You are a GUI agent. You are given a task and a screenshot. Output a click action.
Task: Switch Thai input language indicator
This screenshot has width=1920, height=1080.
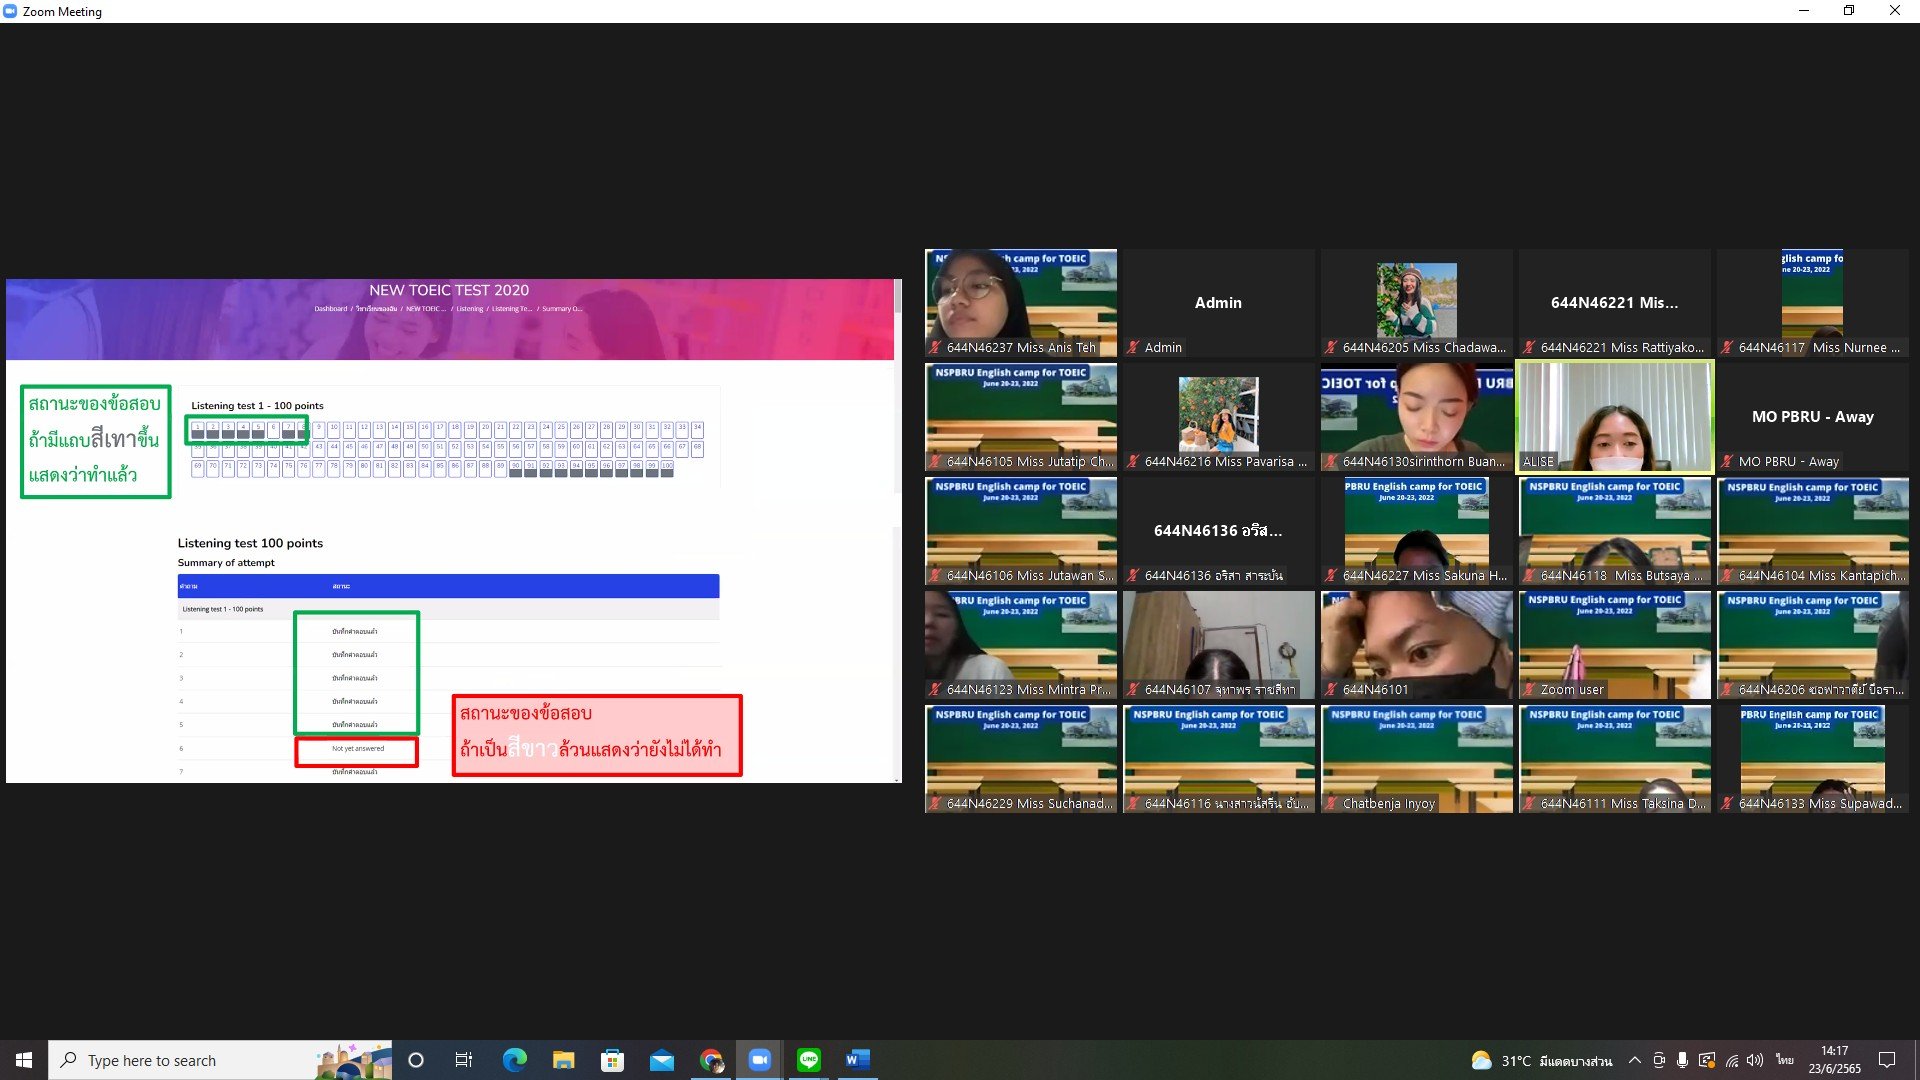pyautogui.click(x=1785, y=1060)
